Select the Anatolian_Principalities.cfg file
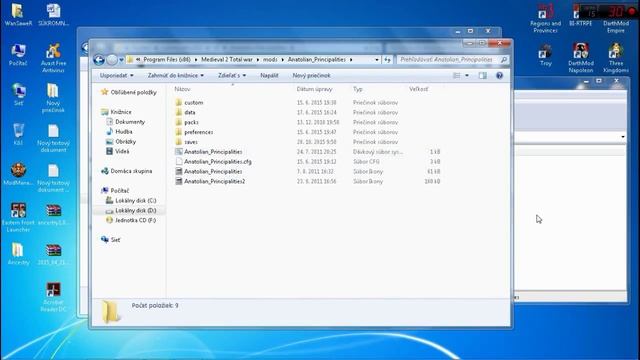This screenshot has width=640, height=360. pyautogui.click(x=218, y=162)
